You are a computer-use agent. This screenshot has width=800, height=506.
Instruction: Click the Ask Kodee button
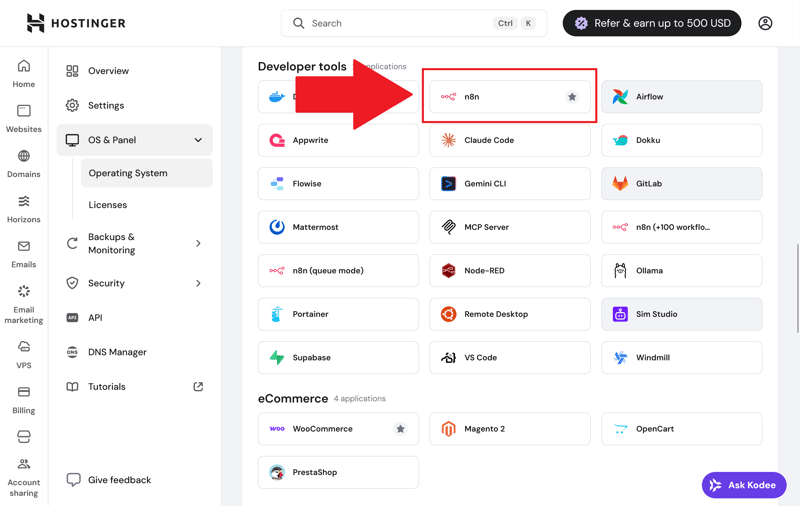(743, 485)
